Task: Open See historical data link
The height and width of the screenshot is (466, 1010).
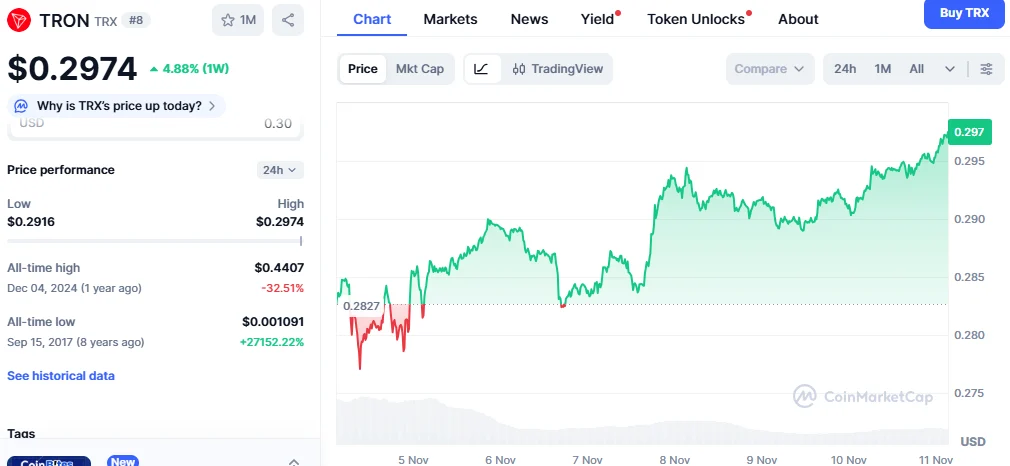Action: tap(61, 376)
